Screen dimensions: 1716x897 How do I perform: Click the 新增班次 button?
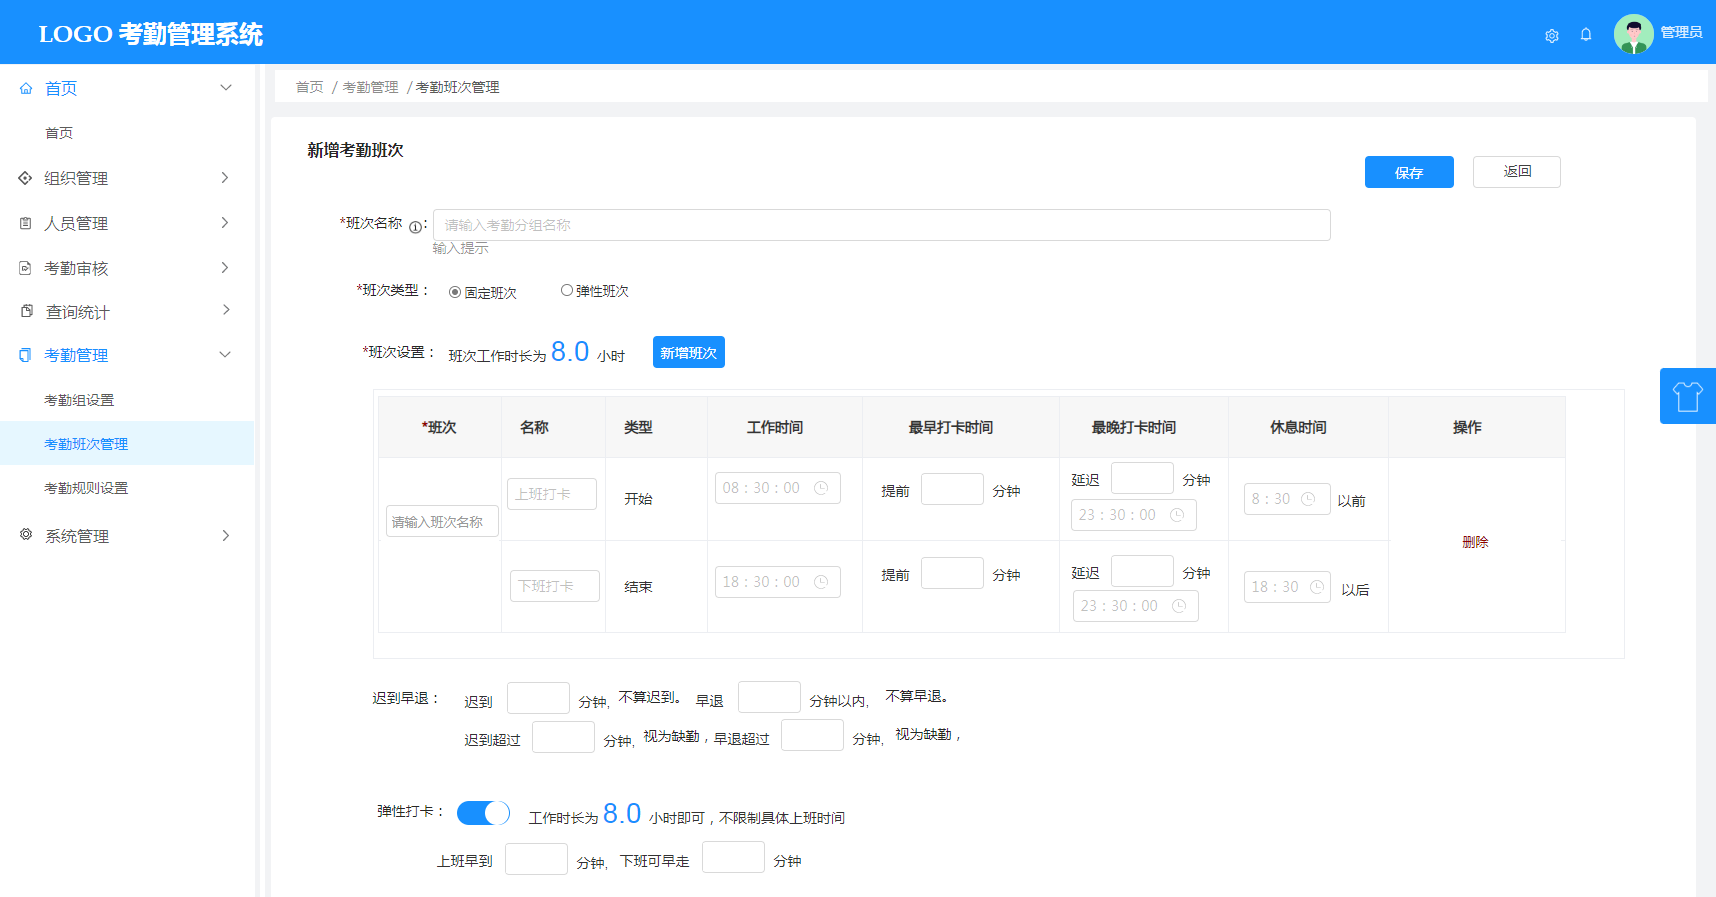click(x=688, y=352)
